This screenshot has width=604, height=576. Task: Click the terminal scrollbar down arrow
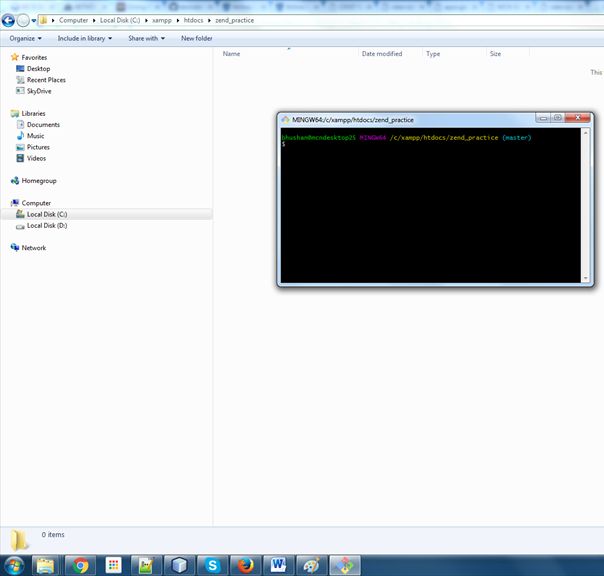586,278
